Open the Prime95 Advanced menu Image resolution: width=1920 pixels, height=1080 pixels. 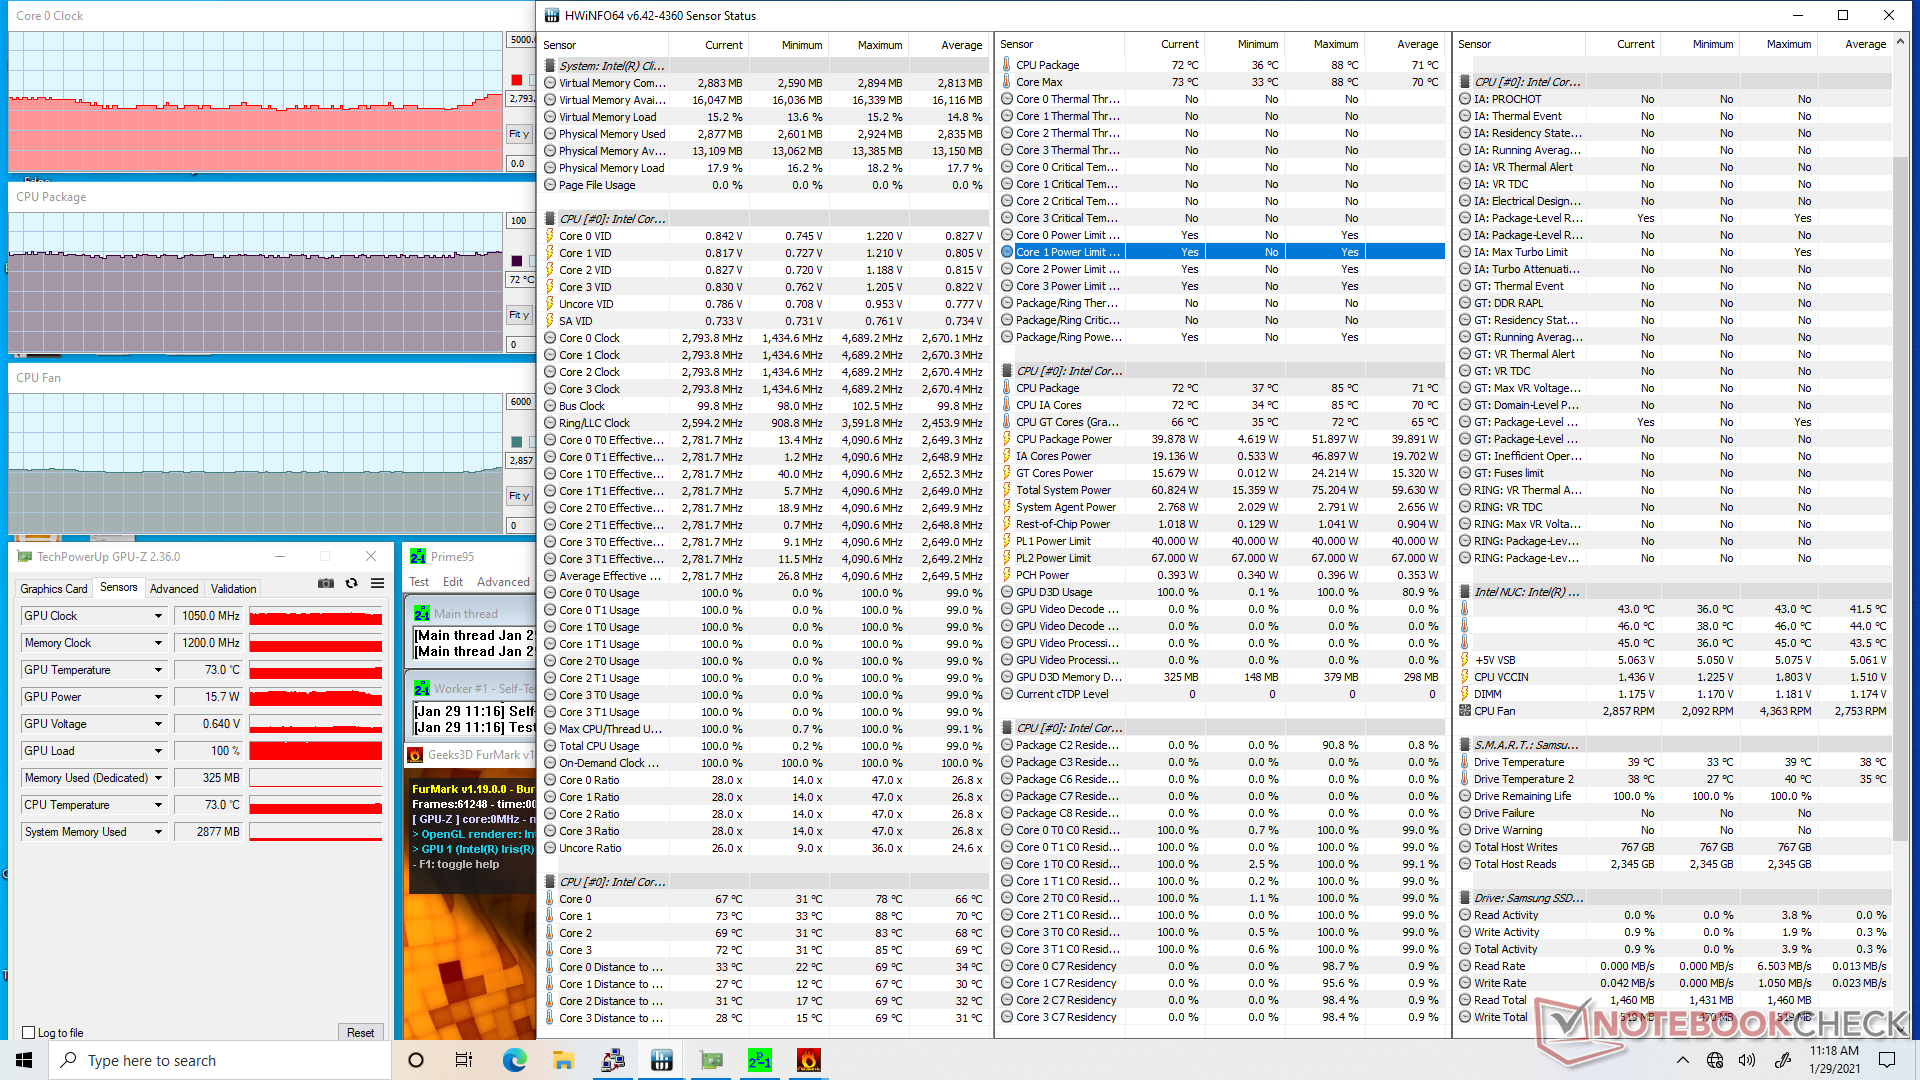(x=503, y=582)
